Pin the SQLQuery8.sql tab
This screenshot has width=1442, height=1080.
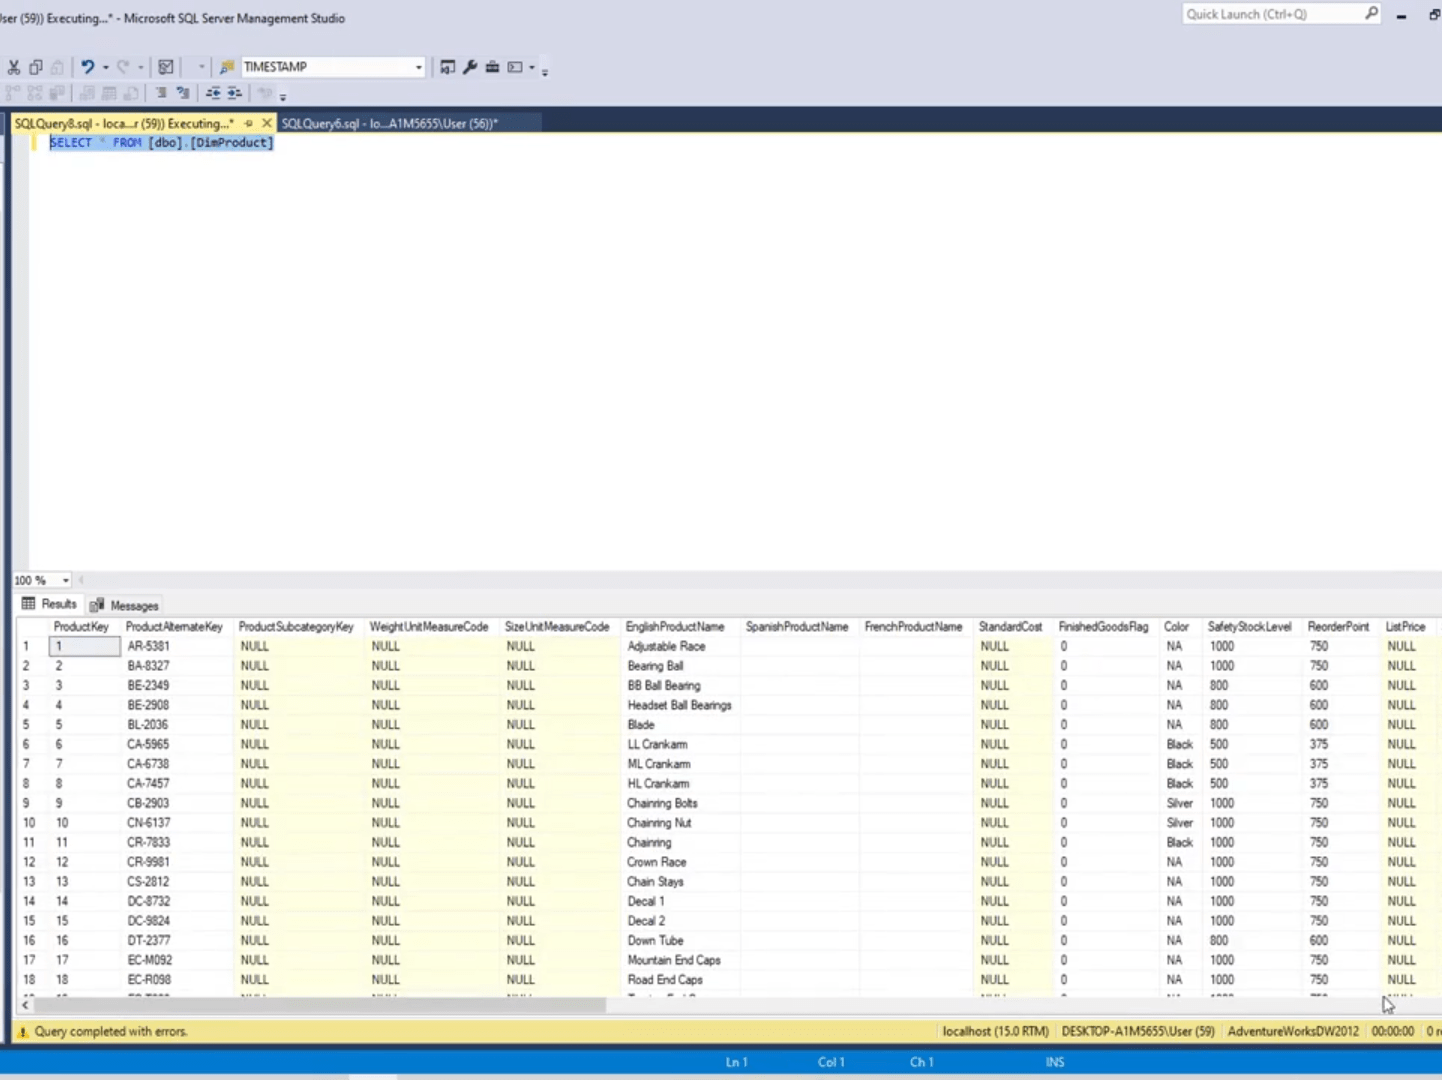(x=249, y=123)
